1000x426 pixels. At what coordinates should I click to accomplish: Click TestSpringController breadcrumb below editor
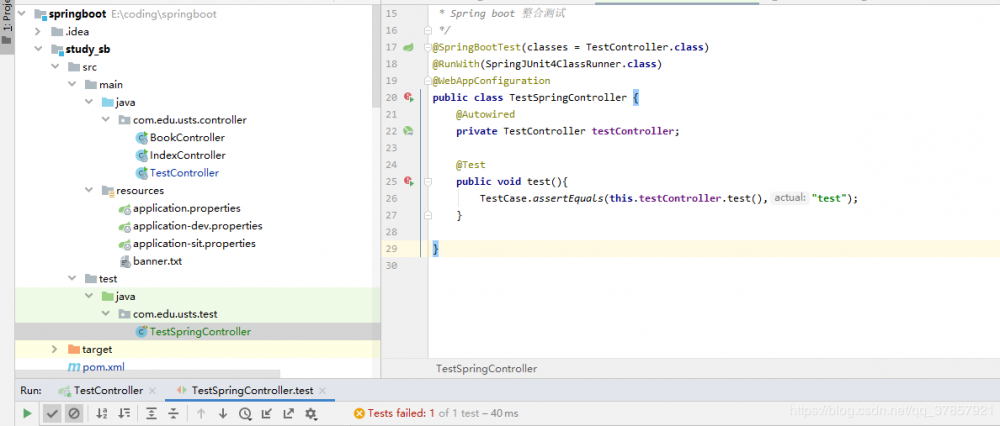(x=486, y=369)
